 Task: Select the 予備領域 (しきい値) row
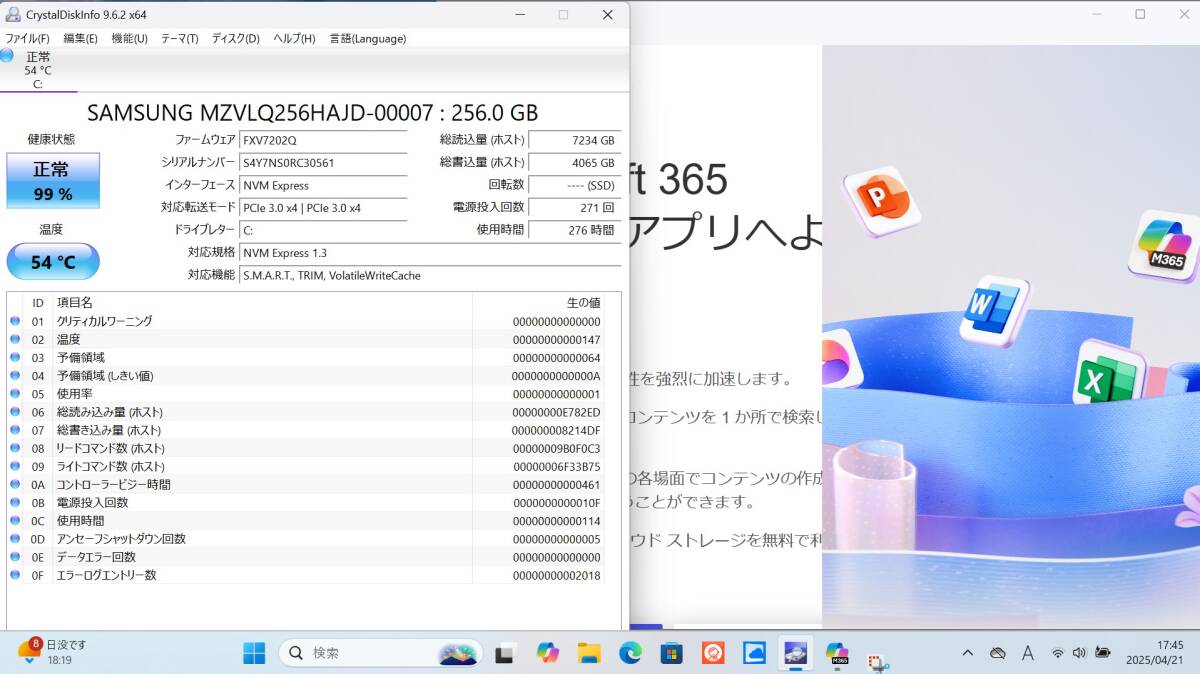pos(305,376)
